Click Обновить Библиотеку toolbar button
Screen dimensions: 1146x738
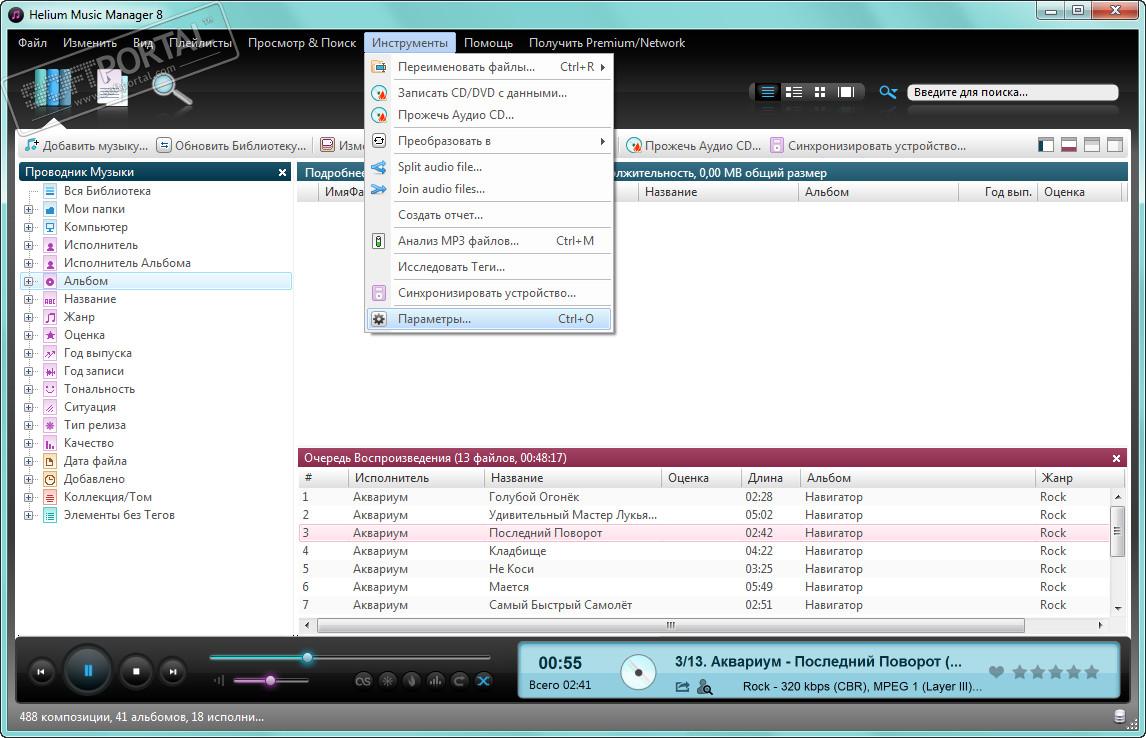coord(232,145)
